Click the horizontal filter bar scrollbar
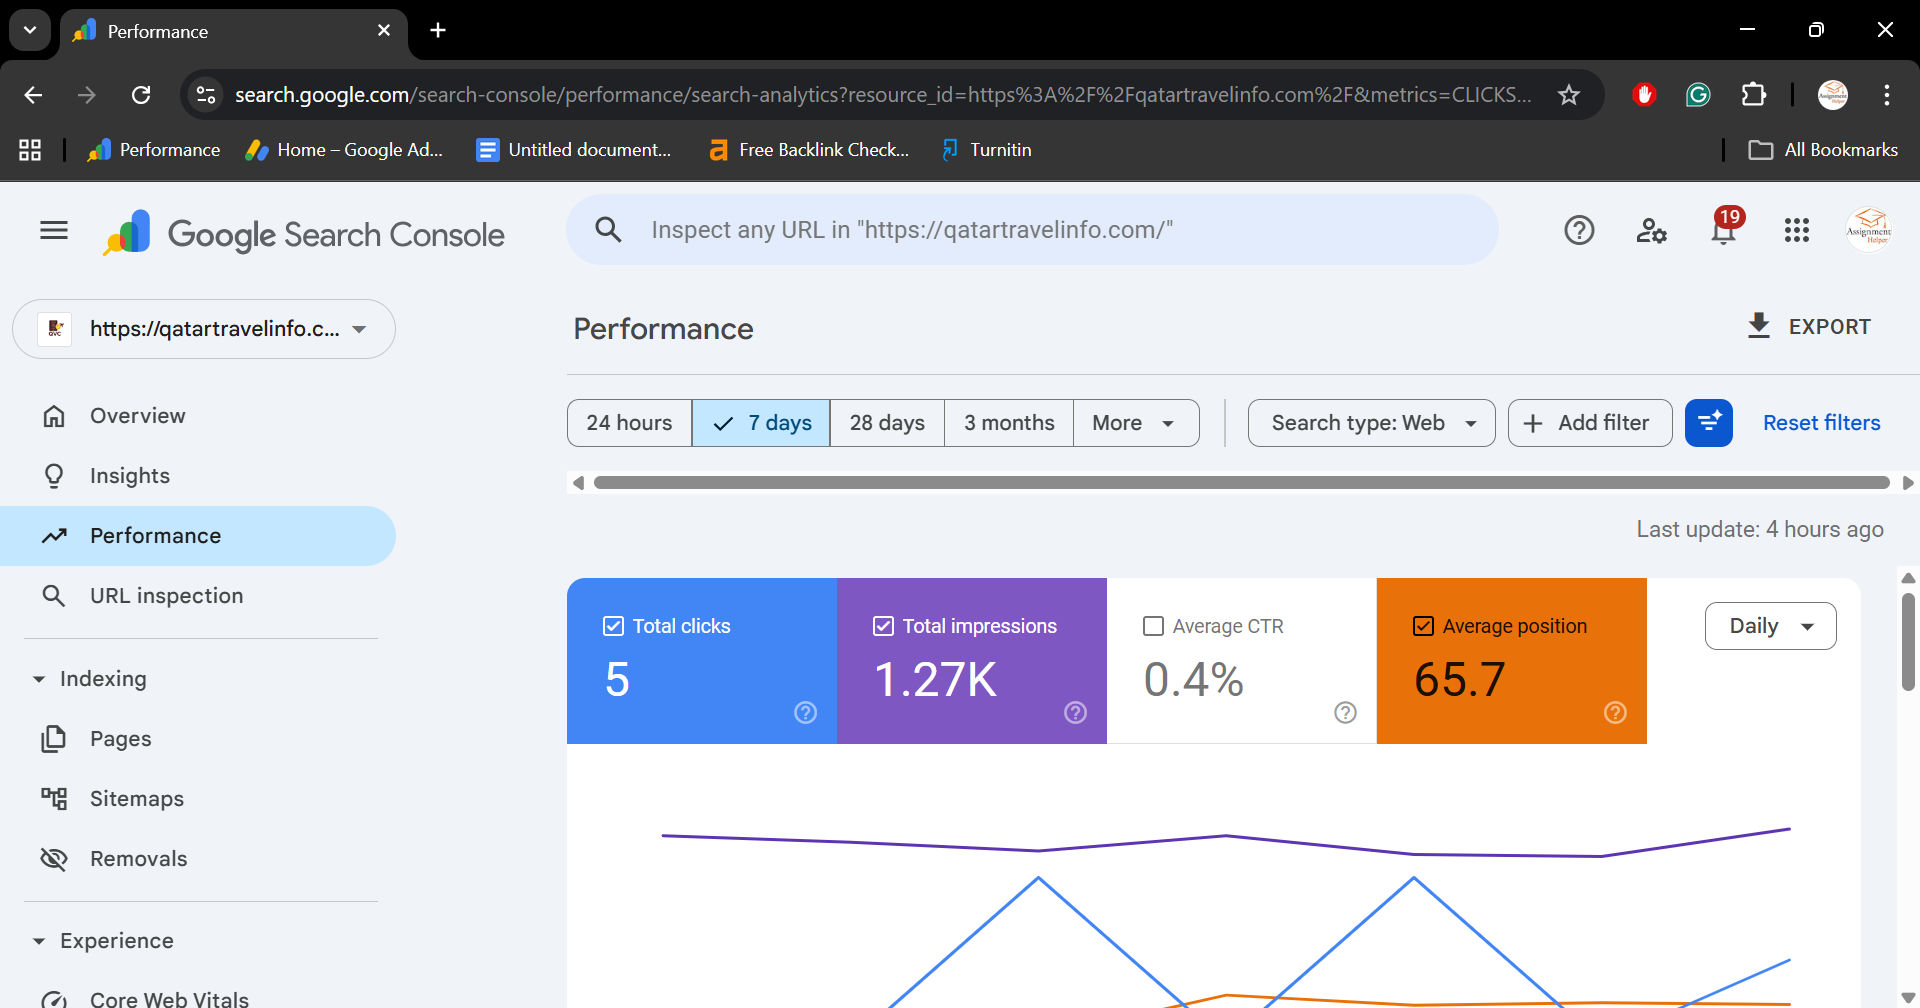Viewport: 1920px width, 1008px height. click(x=1241, y=483)
